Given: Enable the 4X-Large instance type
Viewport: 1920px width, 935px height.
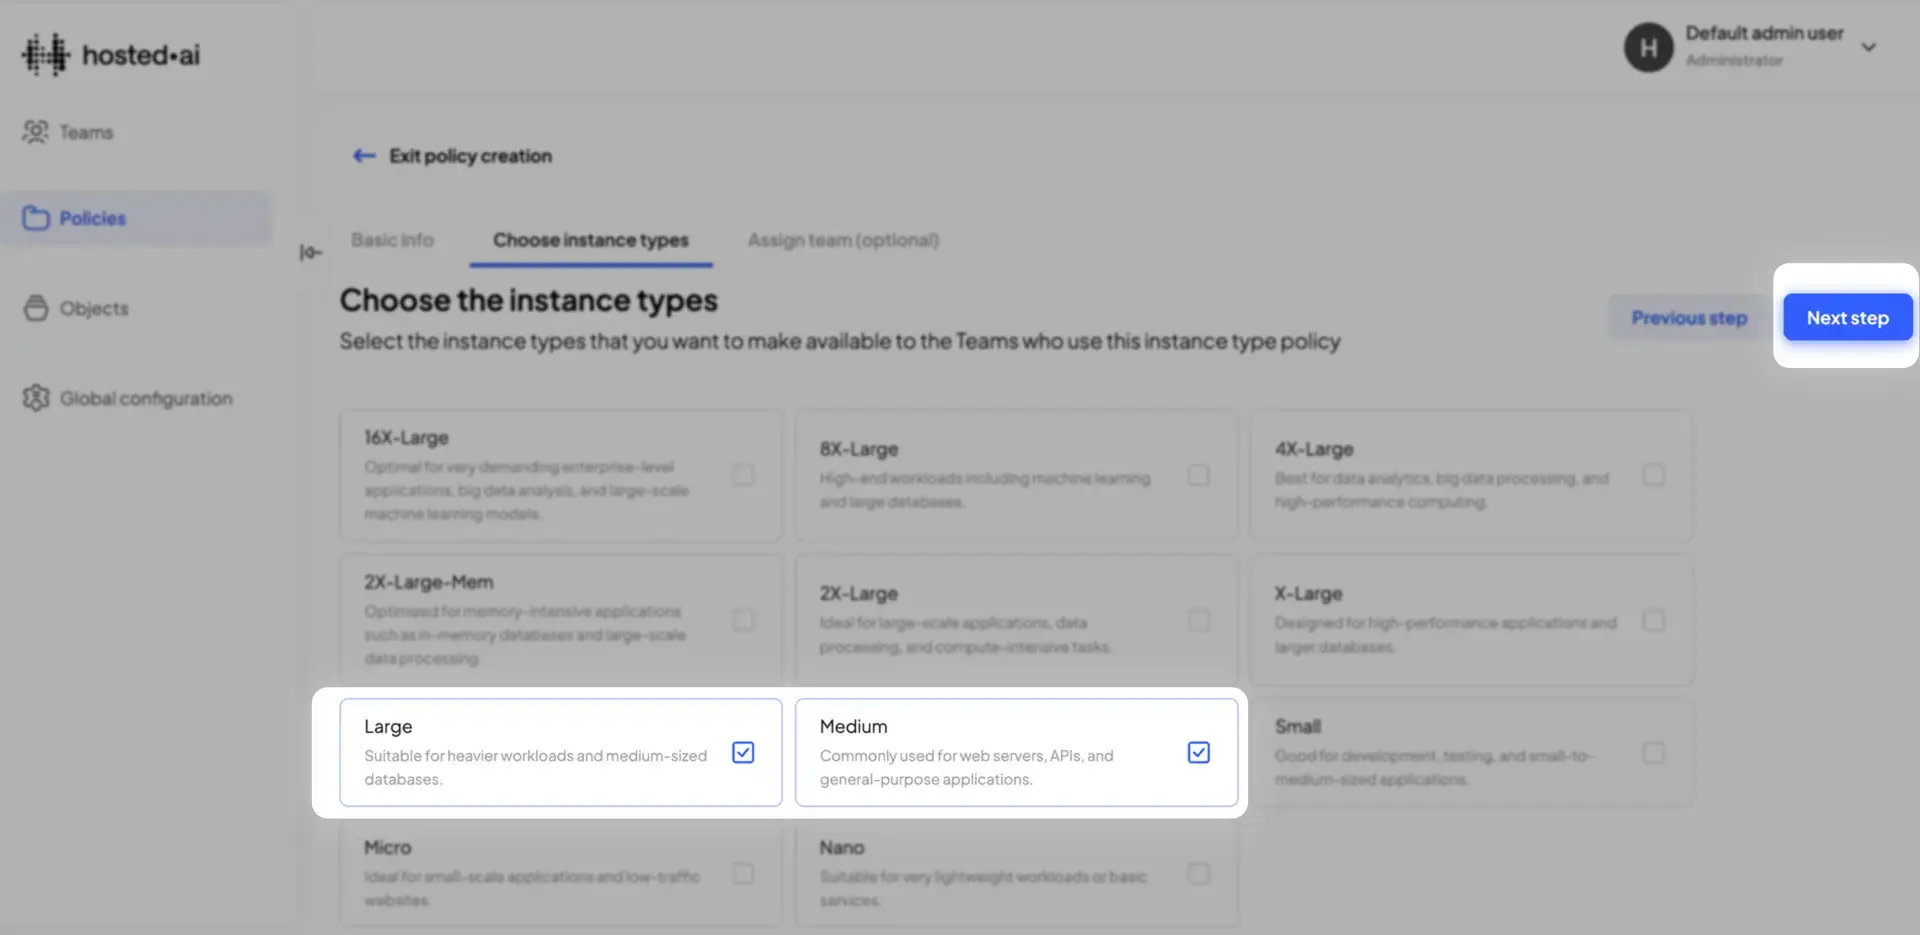Looking at the screenshot, I should [1655, 476].
